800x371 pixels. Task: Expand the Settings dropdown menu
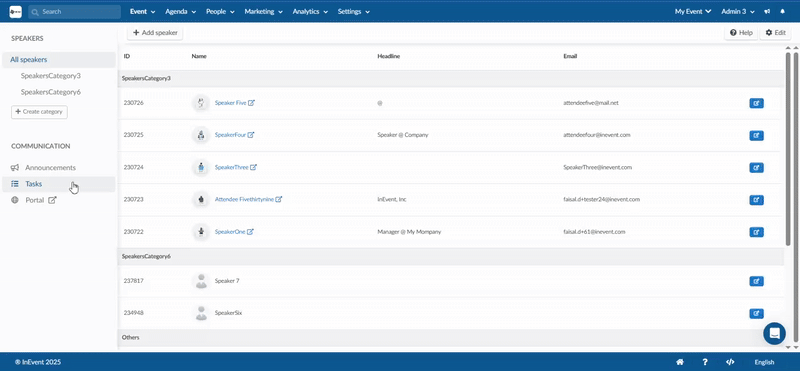coord(354,11)
